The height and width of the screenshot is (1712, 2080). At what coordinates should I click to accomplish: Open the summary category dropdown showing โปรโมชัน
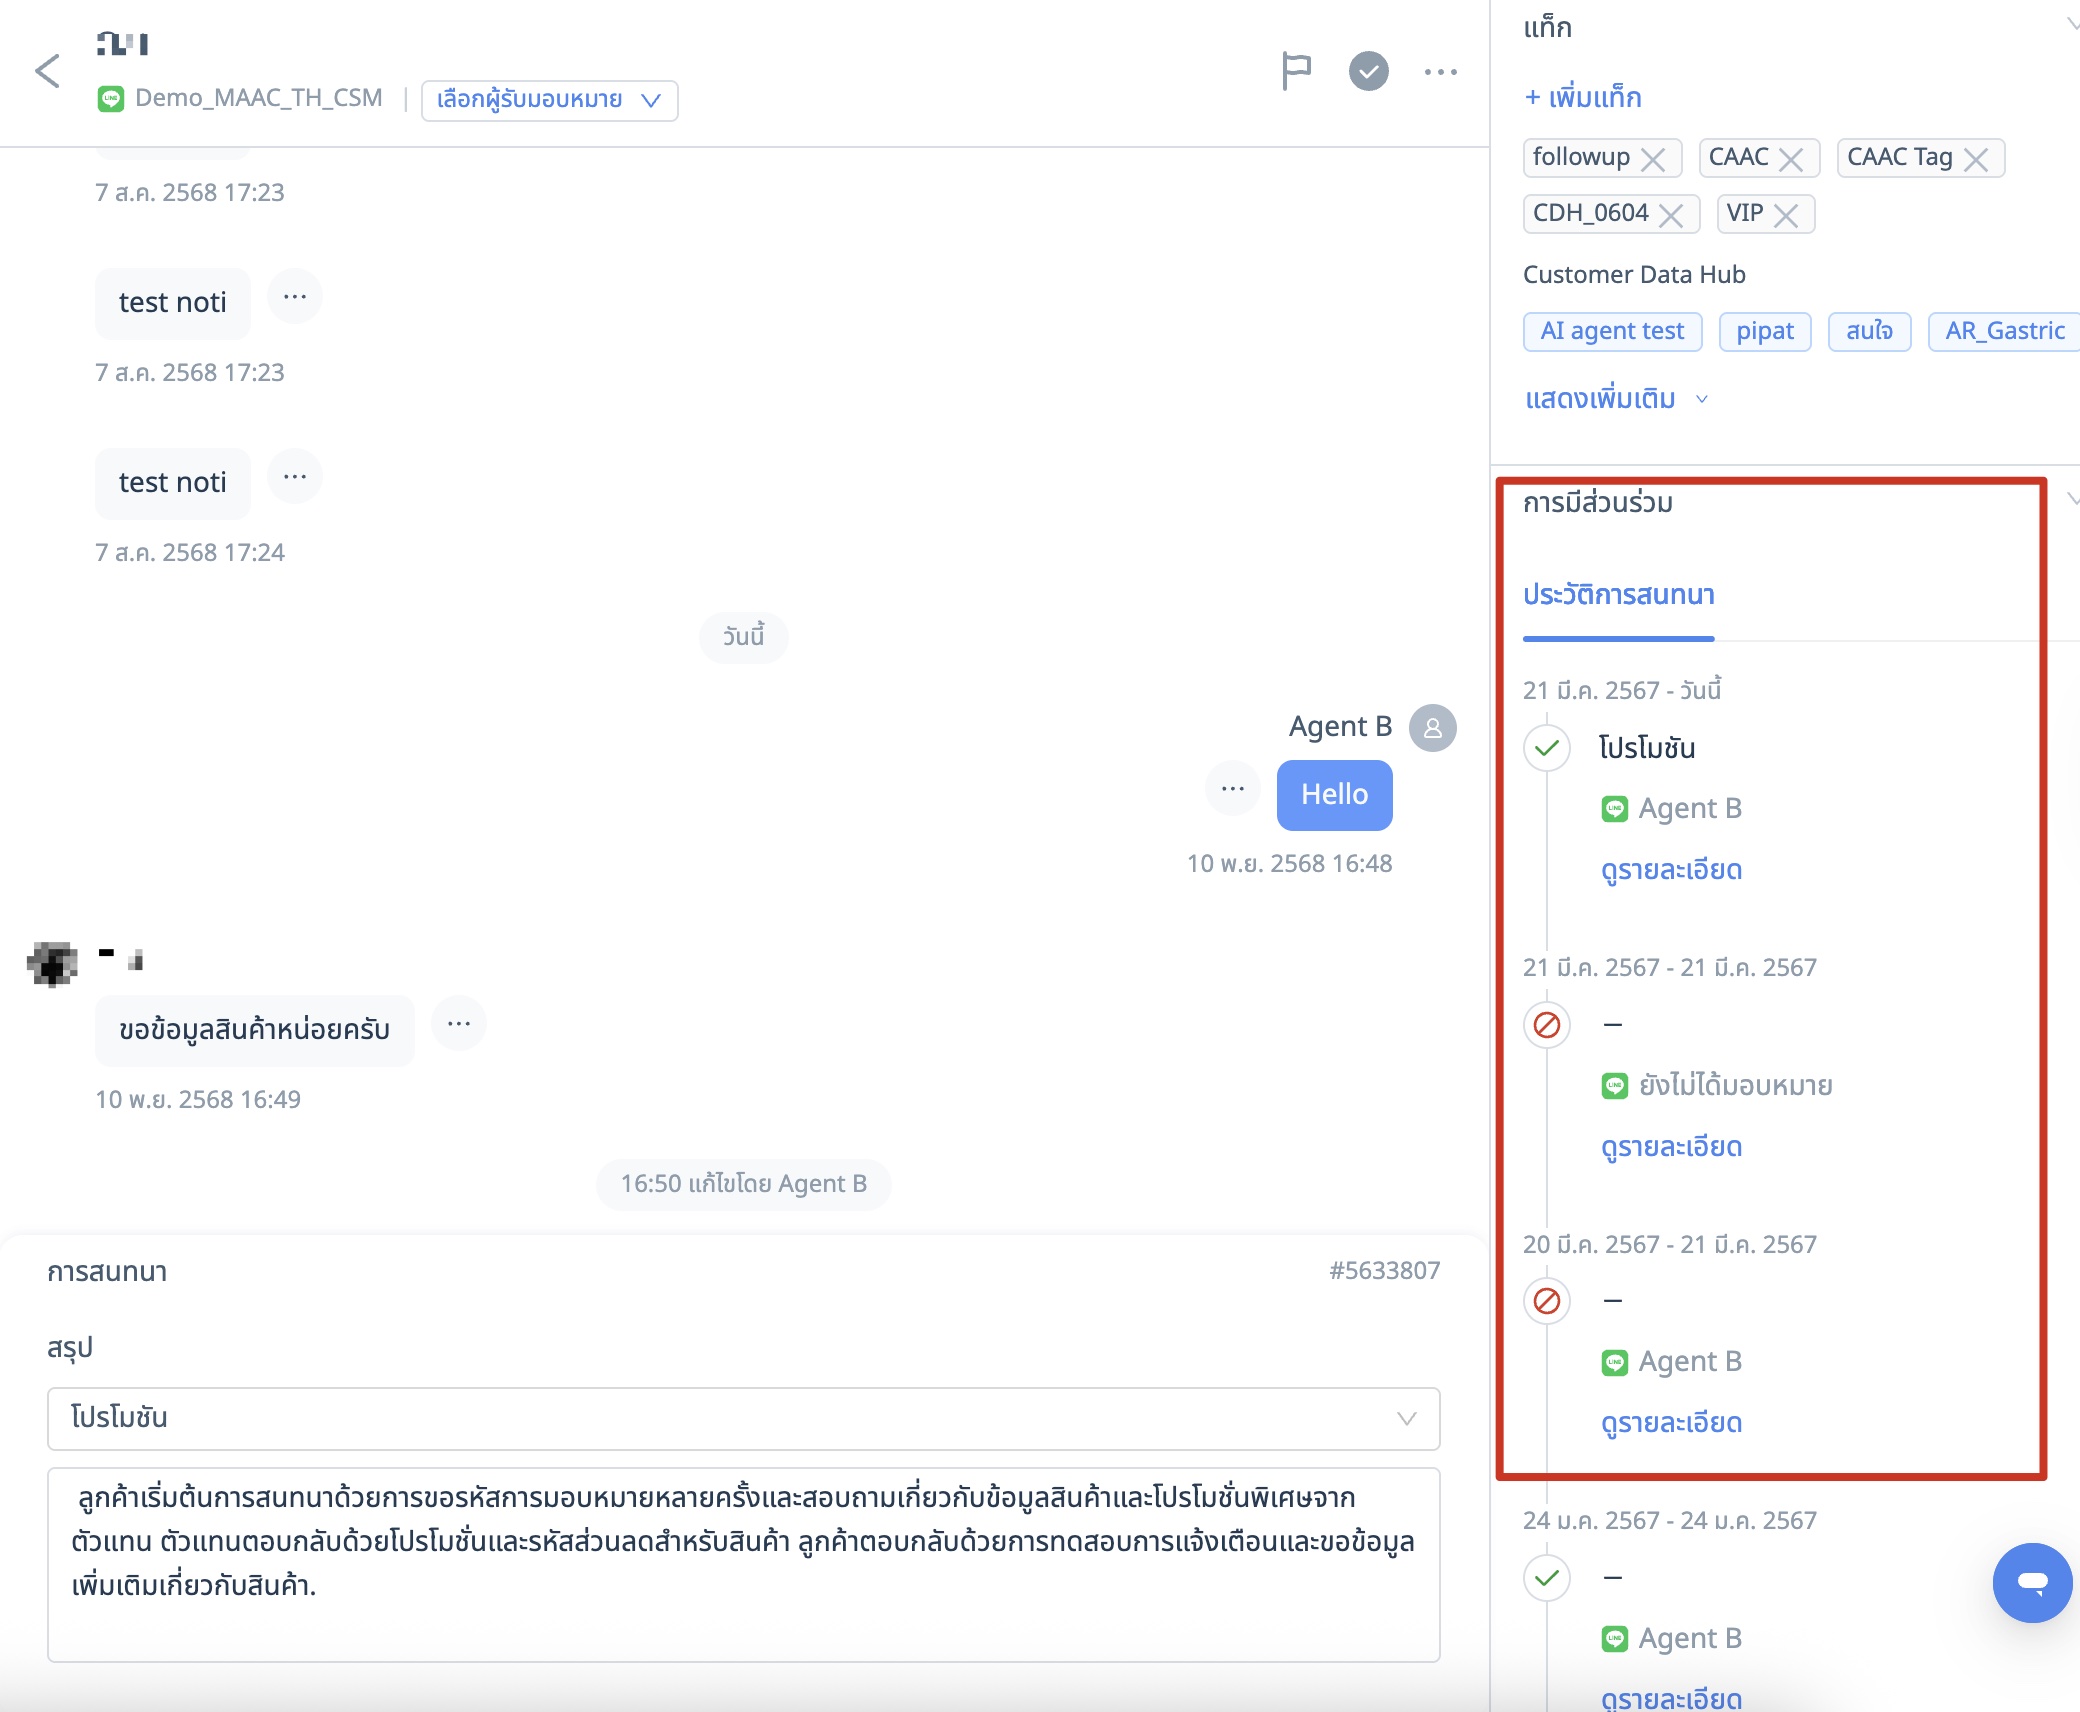point(743,1418)
